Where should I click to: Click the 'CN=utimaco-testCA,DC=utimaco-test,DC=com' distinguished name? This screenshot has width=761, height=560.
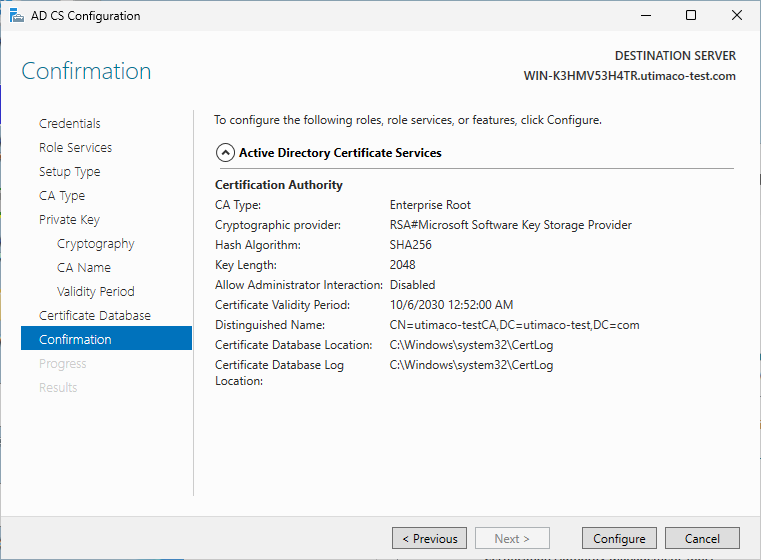(514, 325)
